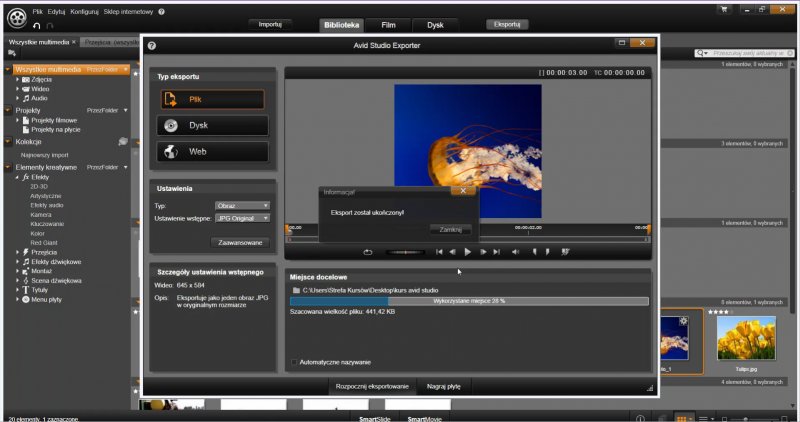Jump to the start of the clip

point(437,253)
